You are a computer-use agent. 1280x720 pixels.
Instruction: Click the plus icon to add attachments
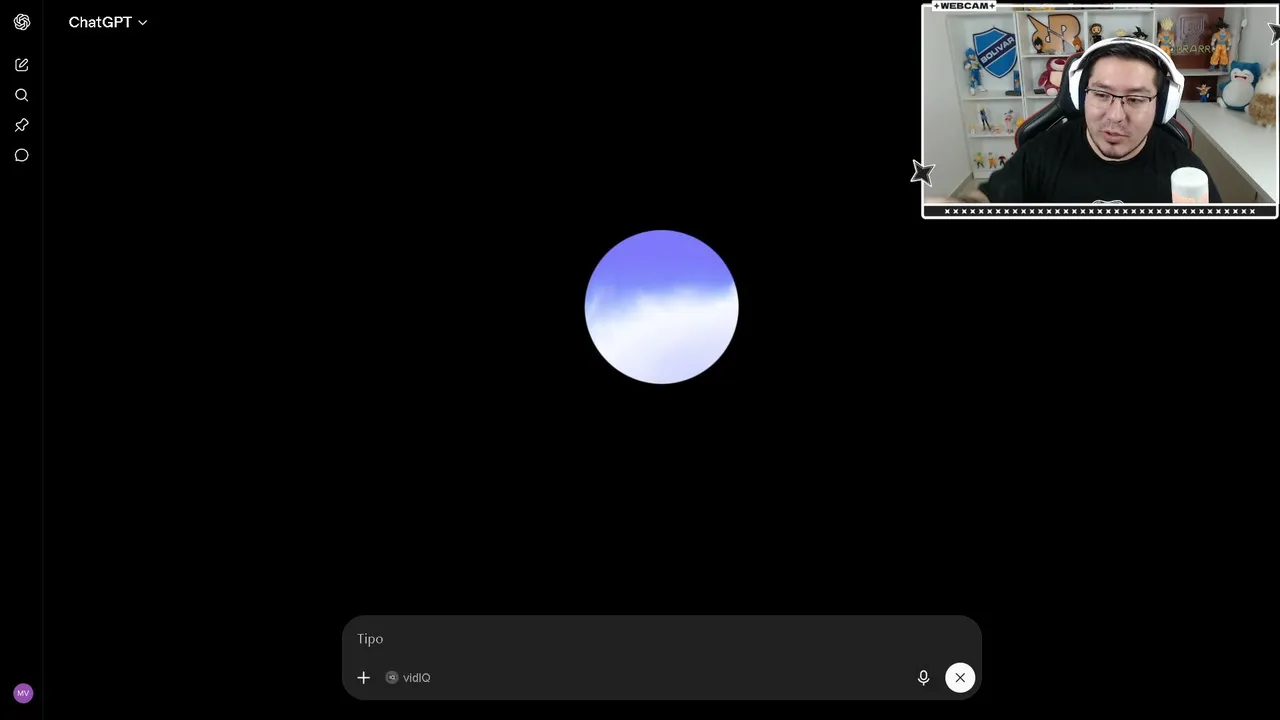pos(363,678)
